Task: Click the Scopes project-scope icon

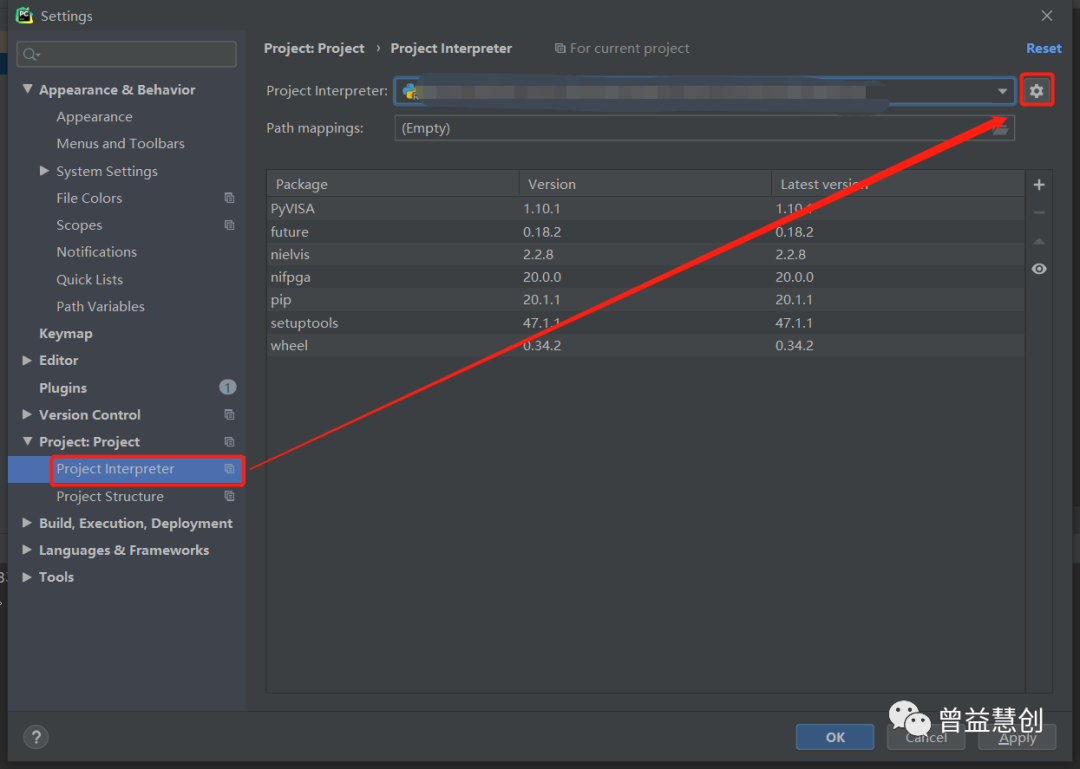Action: (229, 225)
